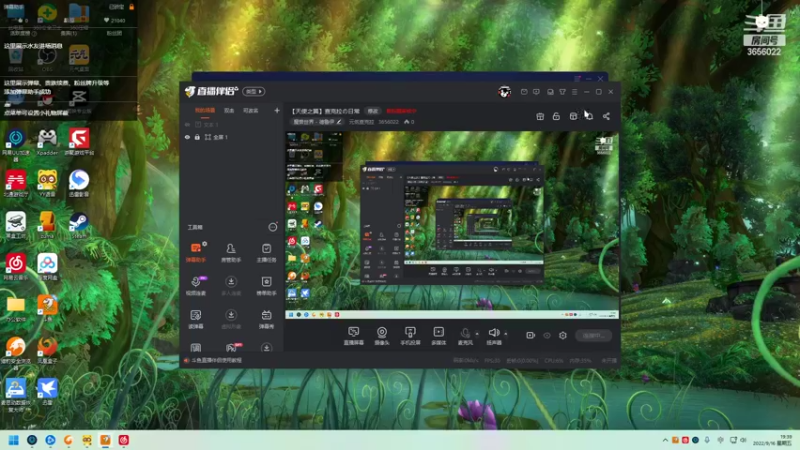Screen dimensions: 800x450
Task: Add 直播屏幕 screen capture source
Action: click(x=354, y=336)
